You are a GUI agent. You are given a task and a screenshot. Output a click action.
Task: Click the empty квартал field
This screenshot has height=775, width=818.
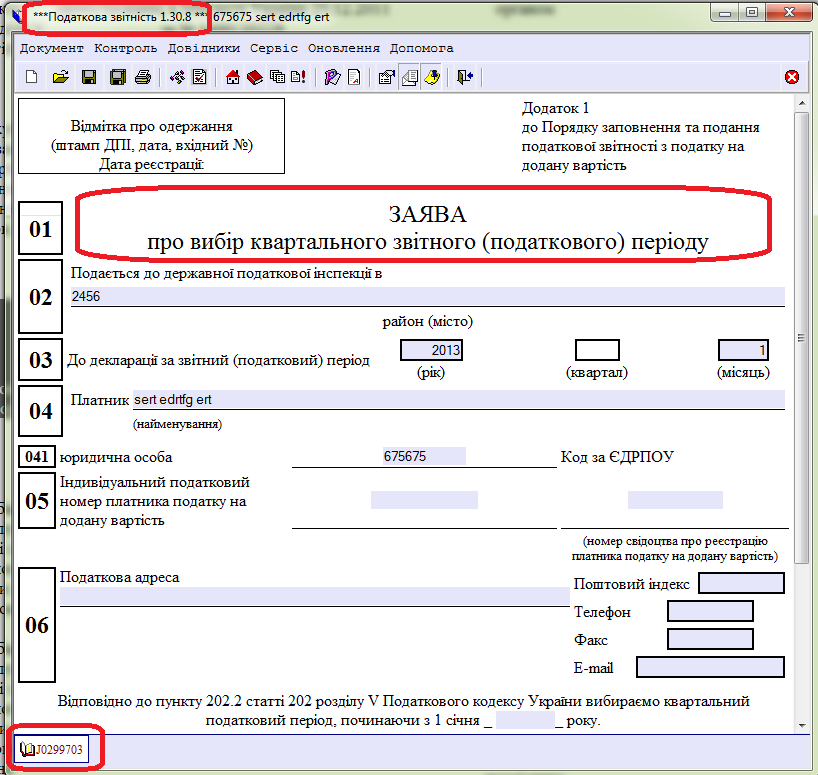[x=597, y=350]
